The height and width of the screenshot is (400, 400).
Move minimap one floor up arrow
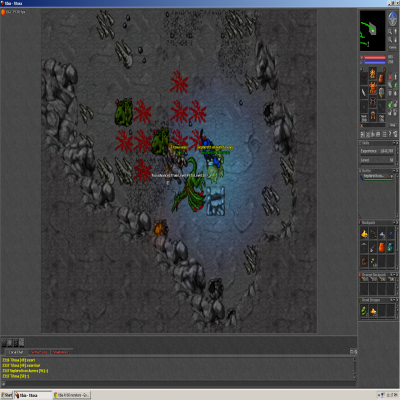[x=395, y=32]
